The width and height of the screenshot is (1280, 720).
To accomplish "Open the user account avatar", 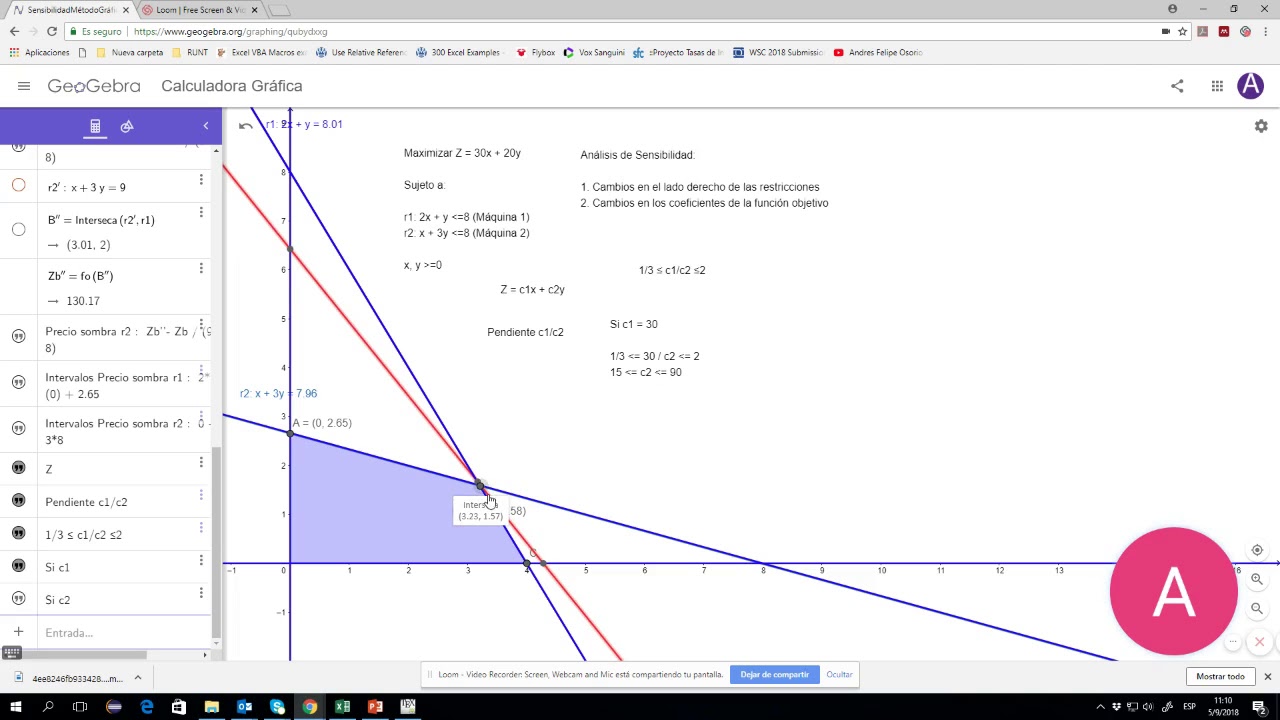I will pyautogui.click(x=1250, y=86).
